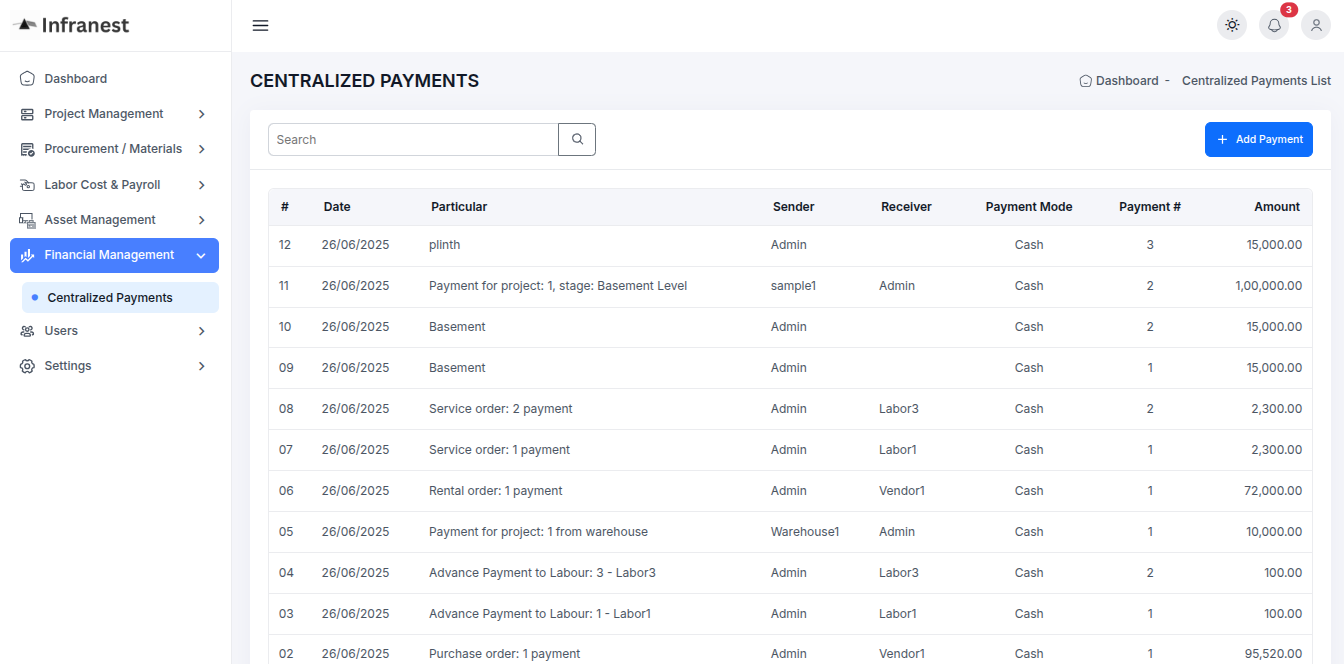Click row number 12 cell
Screen dimensions: 1344x664
tap(285, 245)
